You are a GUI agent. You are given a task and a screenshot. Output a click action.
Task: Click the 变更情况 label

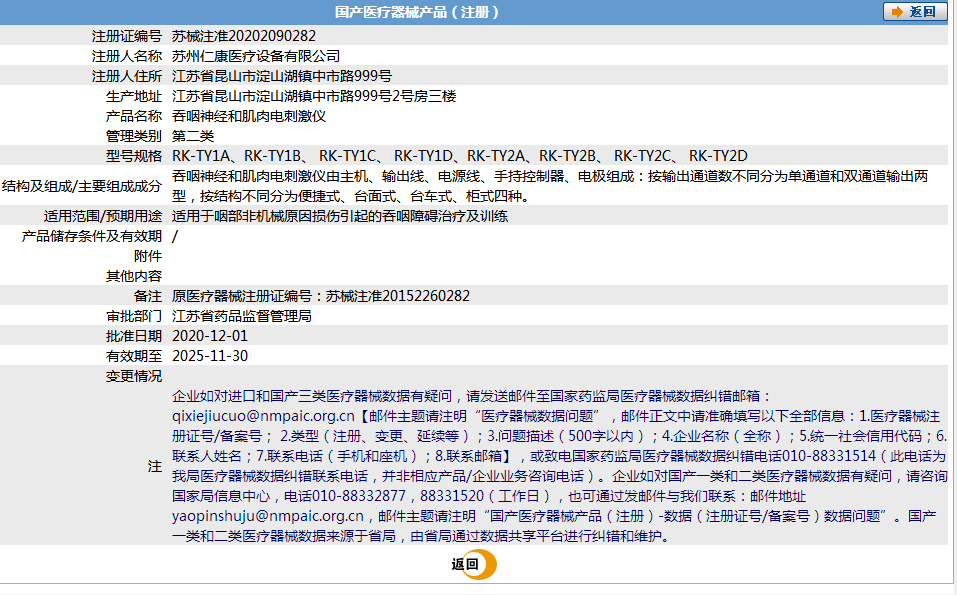pyautogui.click(x=134, y=376)
